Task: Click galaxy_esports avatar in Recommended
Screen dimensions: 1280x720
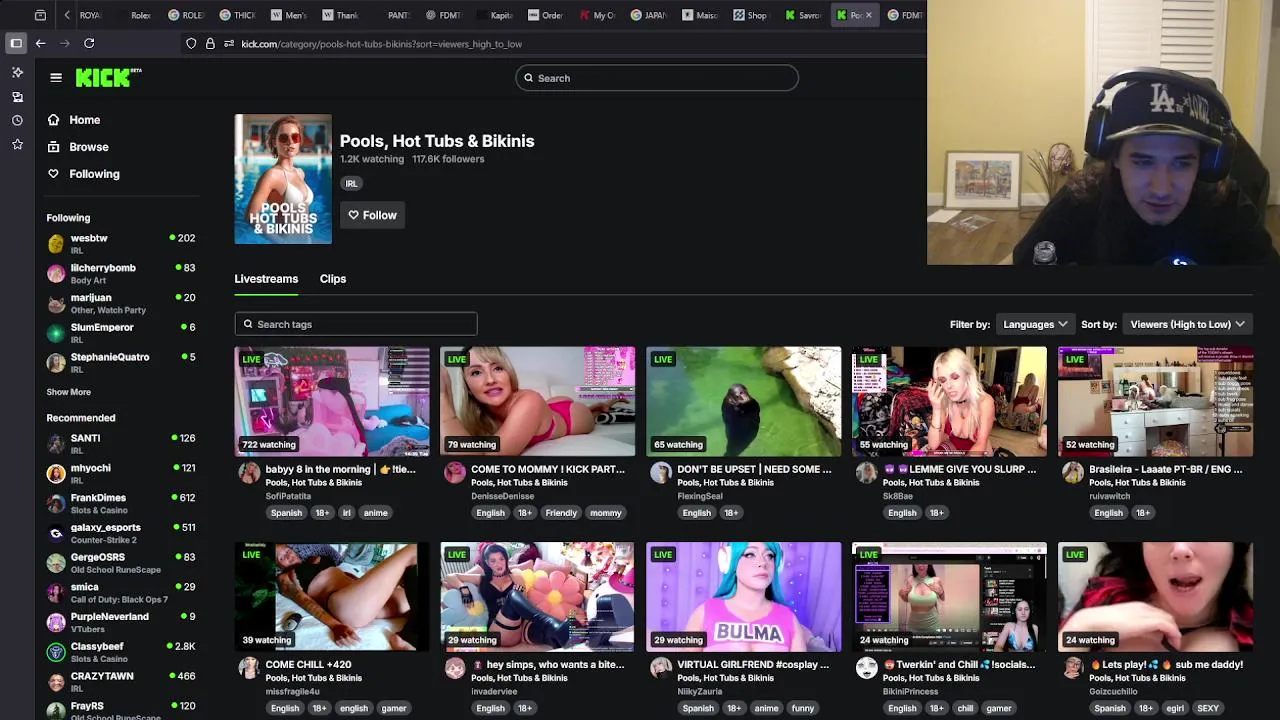Action: (x=56, y=533)
